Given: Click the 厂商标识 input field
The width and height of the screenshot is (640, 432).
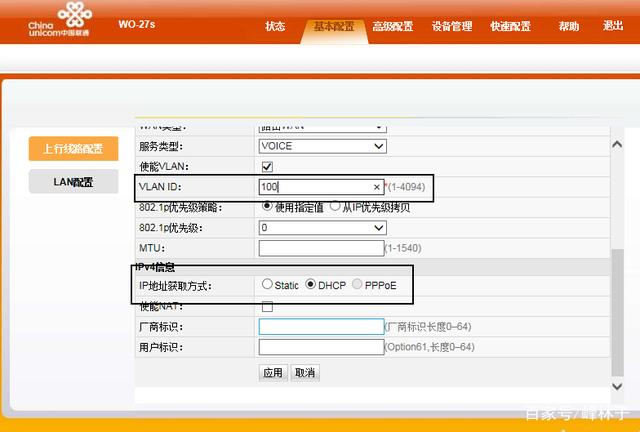Looking at the screenshot, I should [x=322, y=327].
